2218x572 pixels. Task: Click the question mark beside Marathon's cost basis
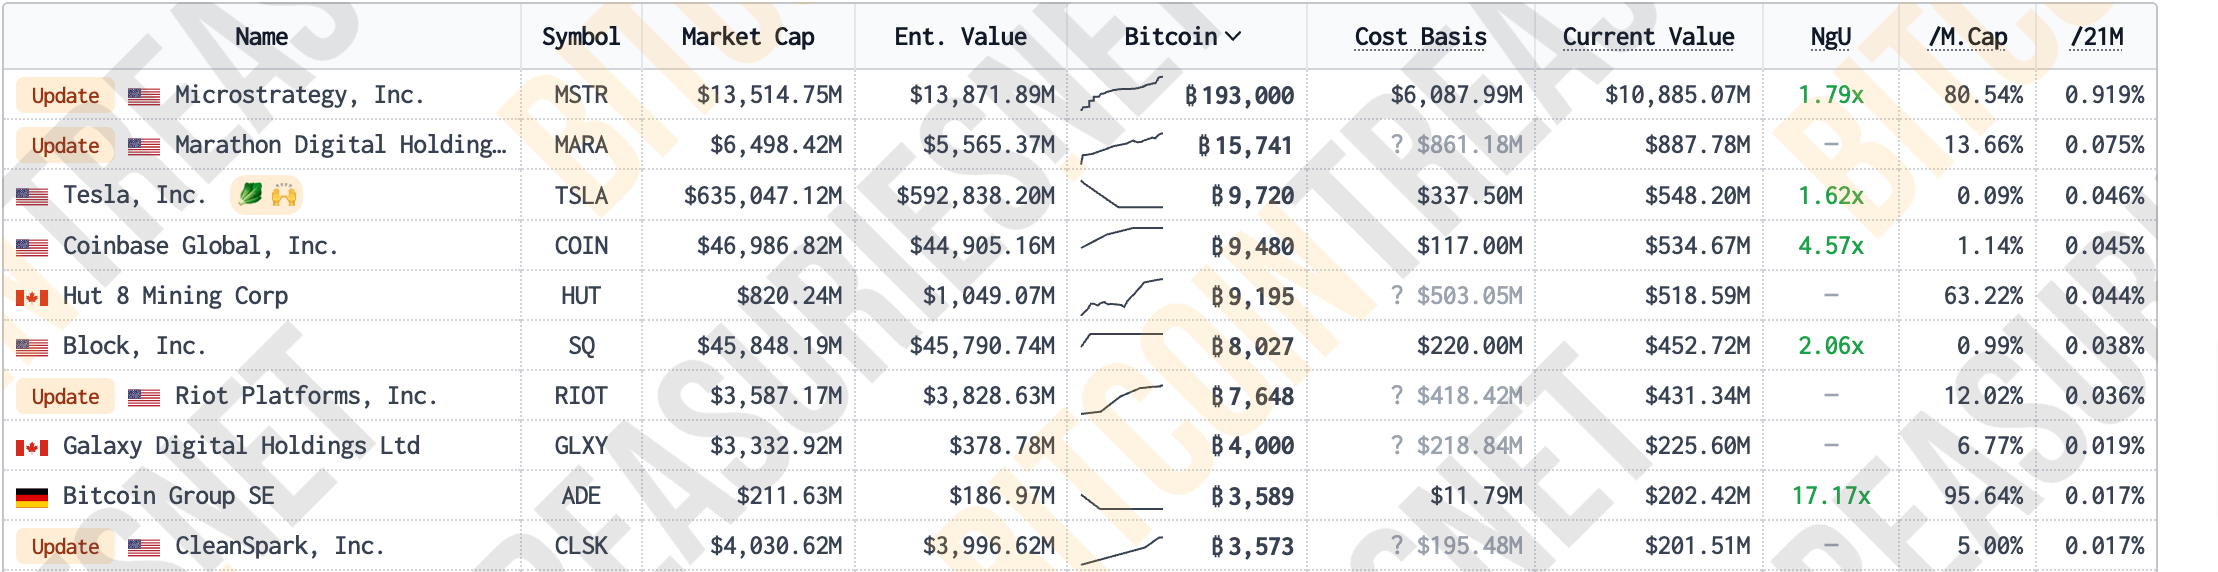[x=1397, y=145]
